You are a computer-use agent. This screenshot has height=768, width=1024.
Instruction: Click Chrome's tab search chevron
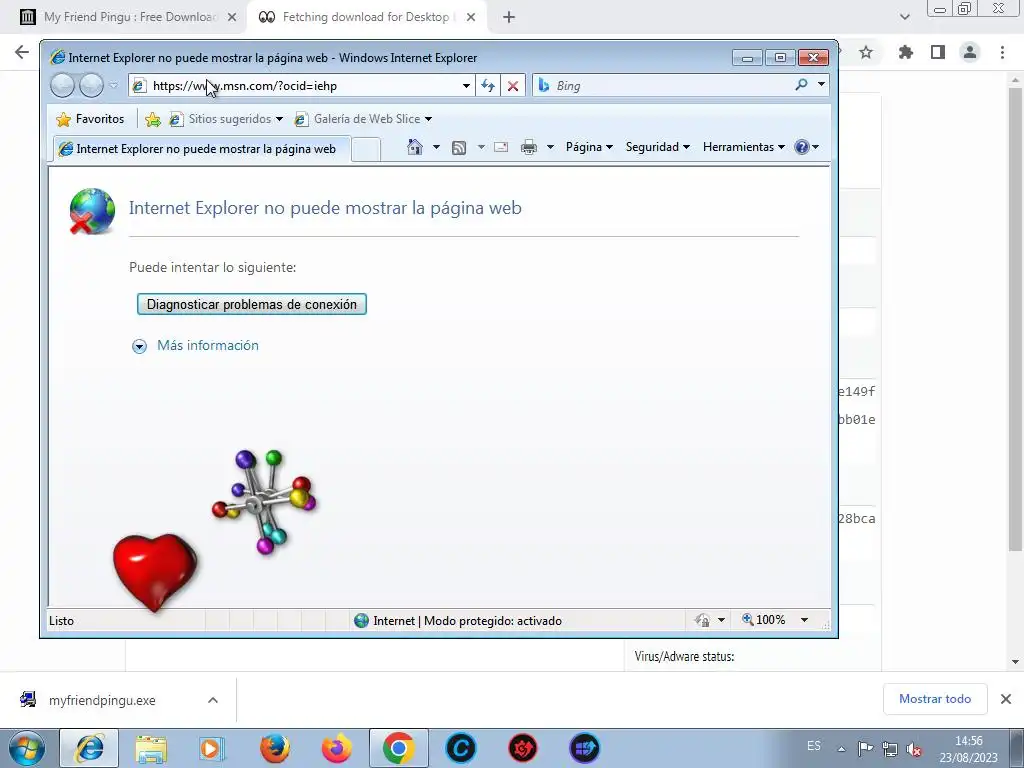tap(904, 18)
